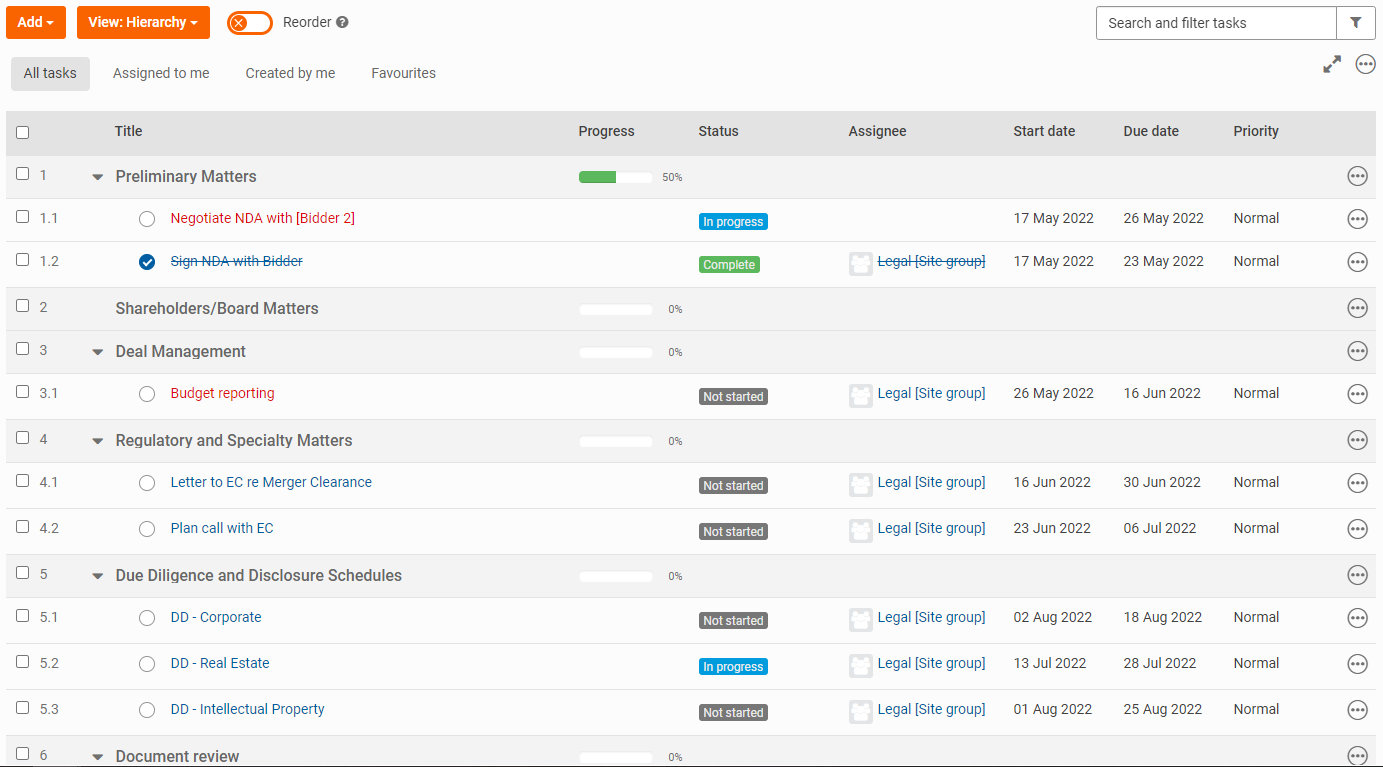
Task: Open the View: Hierarchy dropdown
Action: [x=143, y=22]
